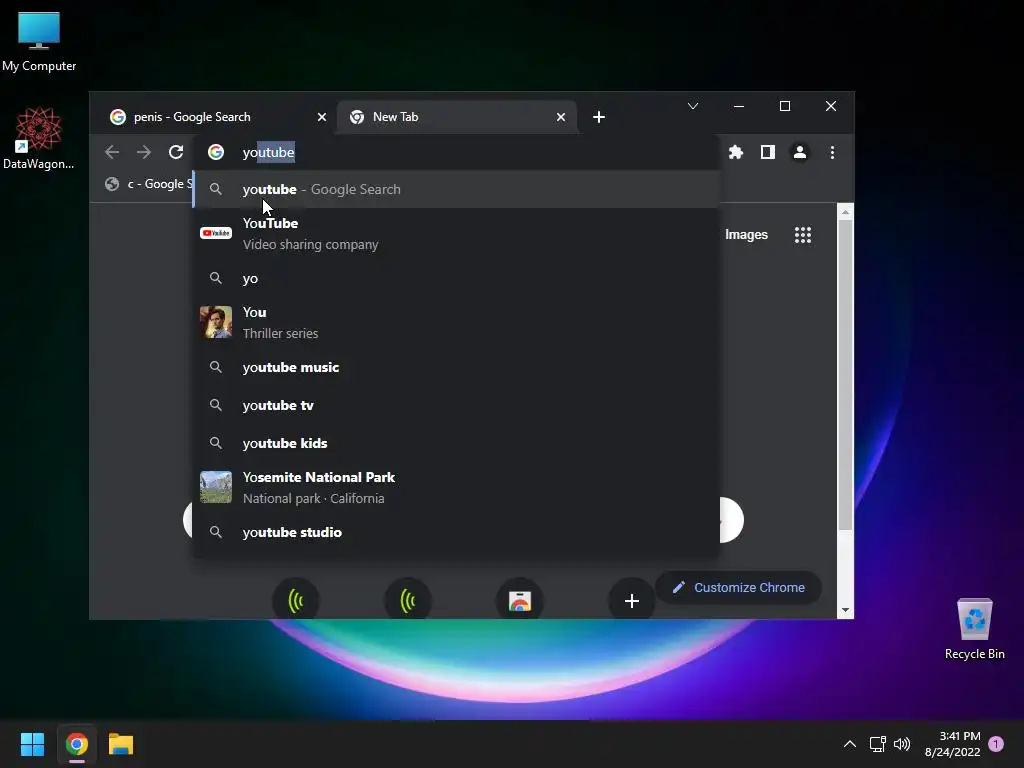Click the Chrome taskbar icon
This screenshot has width=1024, height=768.
click(76, 744)
